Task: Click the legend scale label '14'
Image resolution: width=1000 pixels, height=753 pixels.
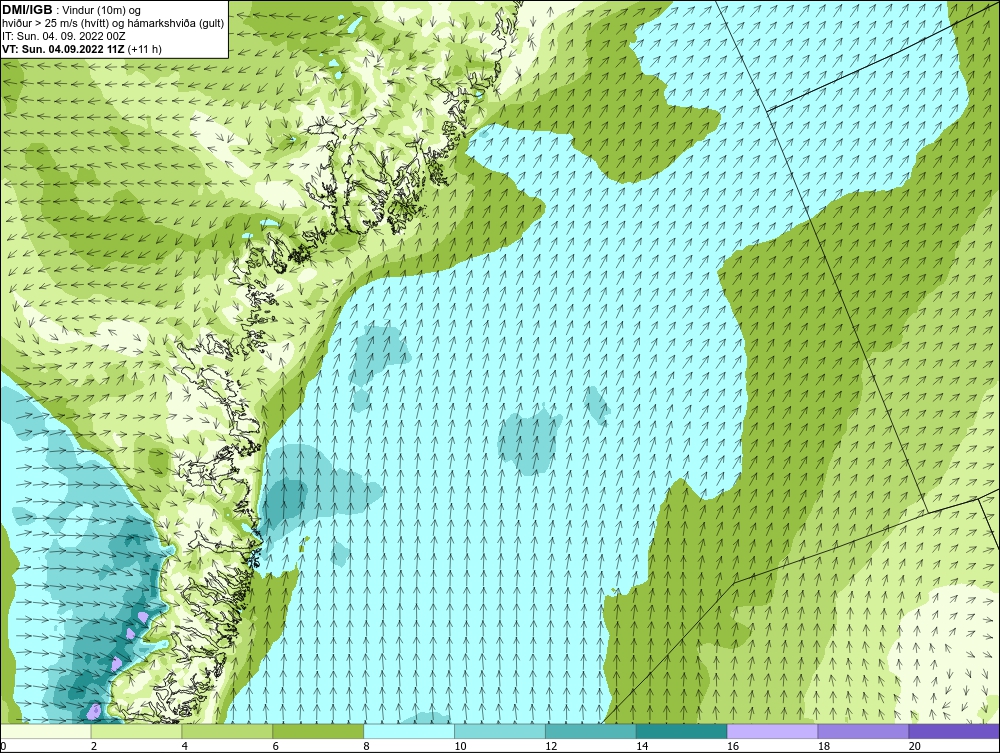Action: (642, 746)
